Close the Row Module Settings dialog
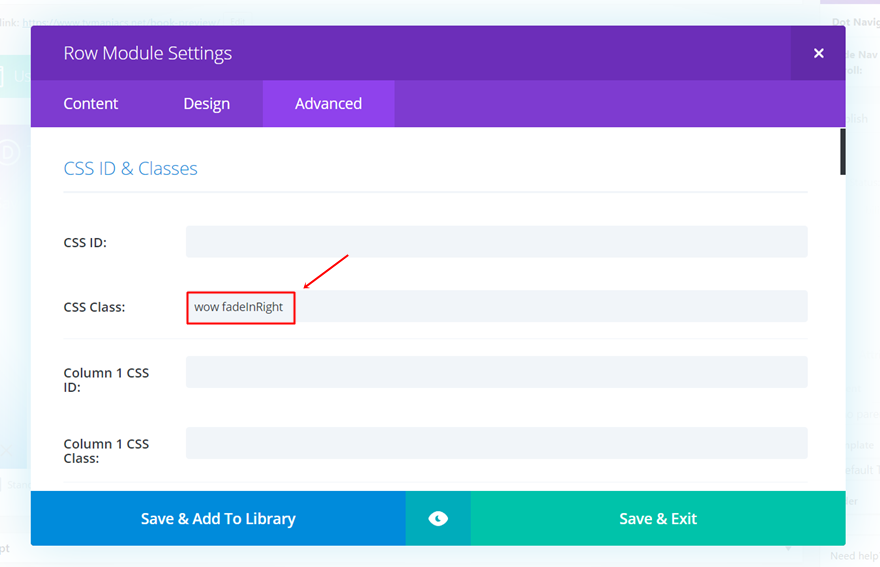Screen dimensions: 880x567 click(x=818, y=53)
